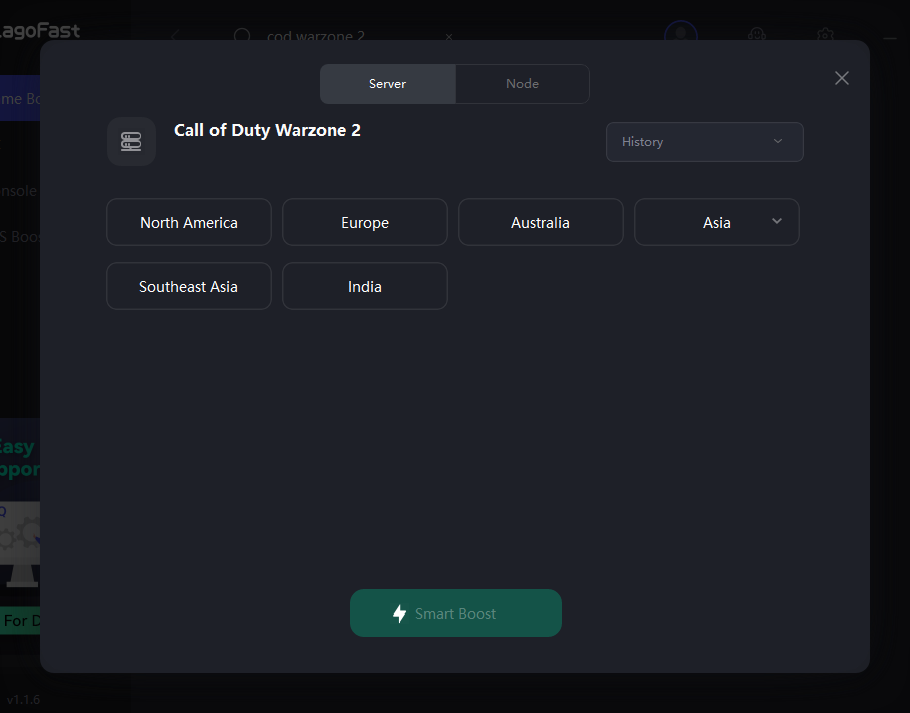This screenshot has height=713, width=910.
Task: Select the India server
Action: pyautogui.click(x=364, y=286)
